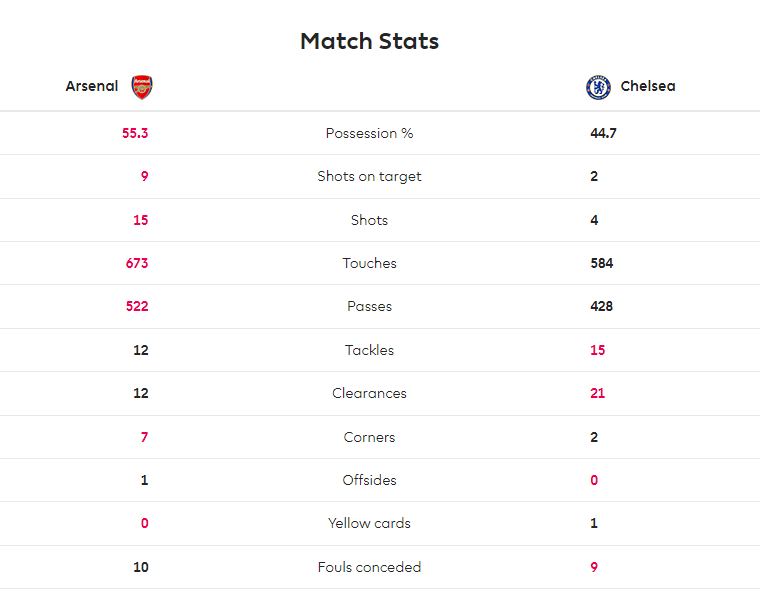Click Arsenal's 673 touches figure
The height and width of the screenshot is (615, 760).
[x=137, y=263]
